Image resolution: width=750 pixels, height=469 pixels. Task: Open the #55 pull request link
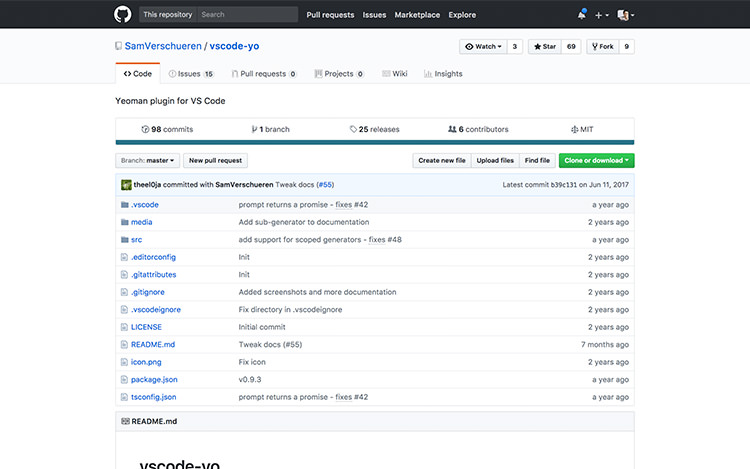click(x=325, y=185)
